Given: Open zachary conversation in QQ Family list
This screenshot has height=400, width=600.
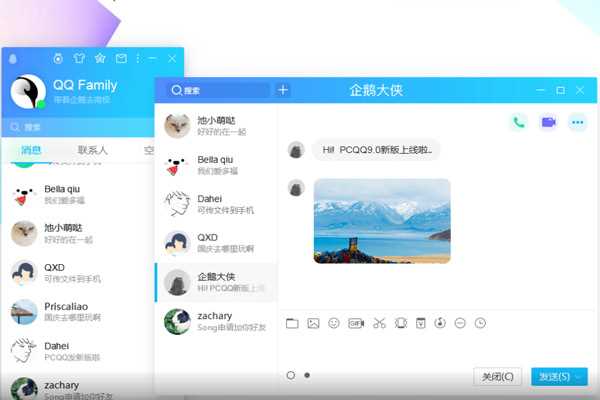Looking at the screenshot, I should (78, 387).
